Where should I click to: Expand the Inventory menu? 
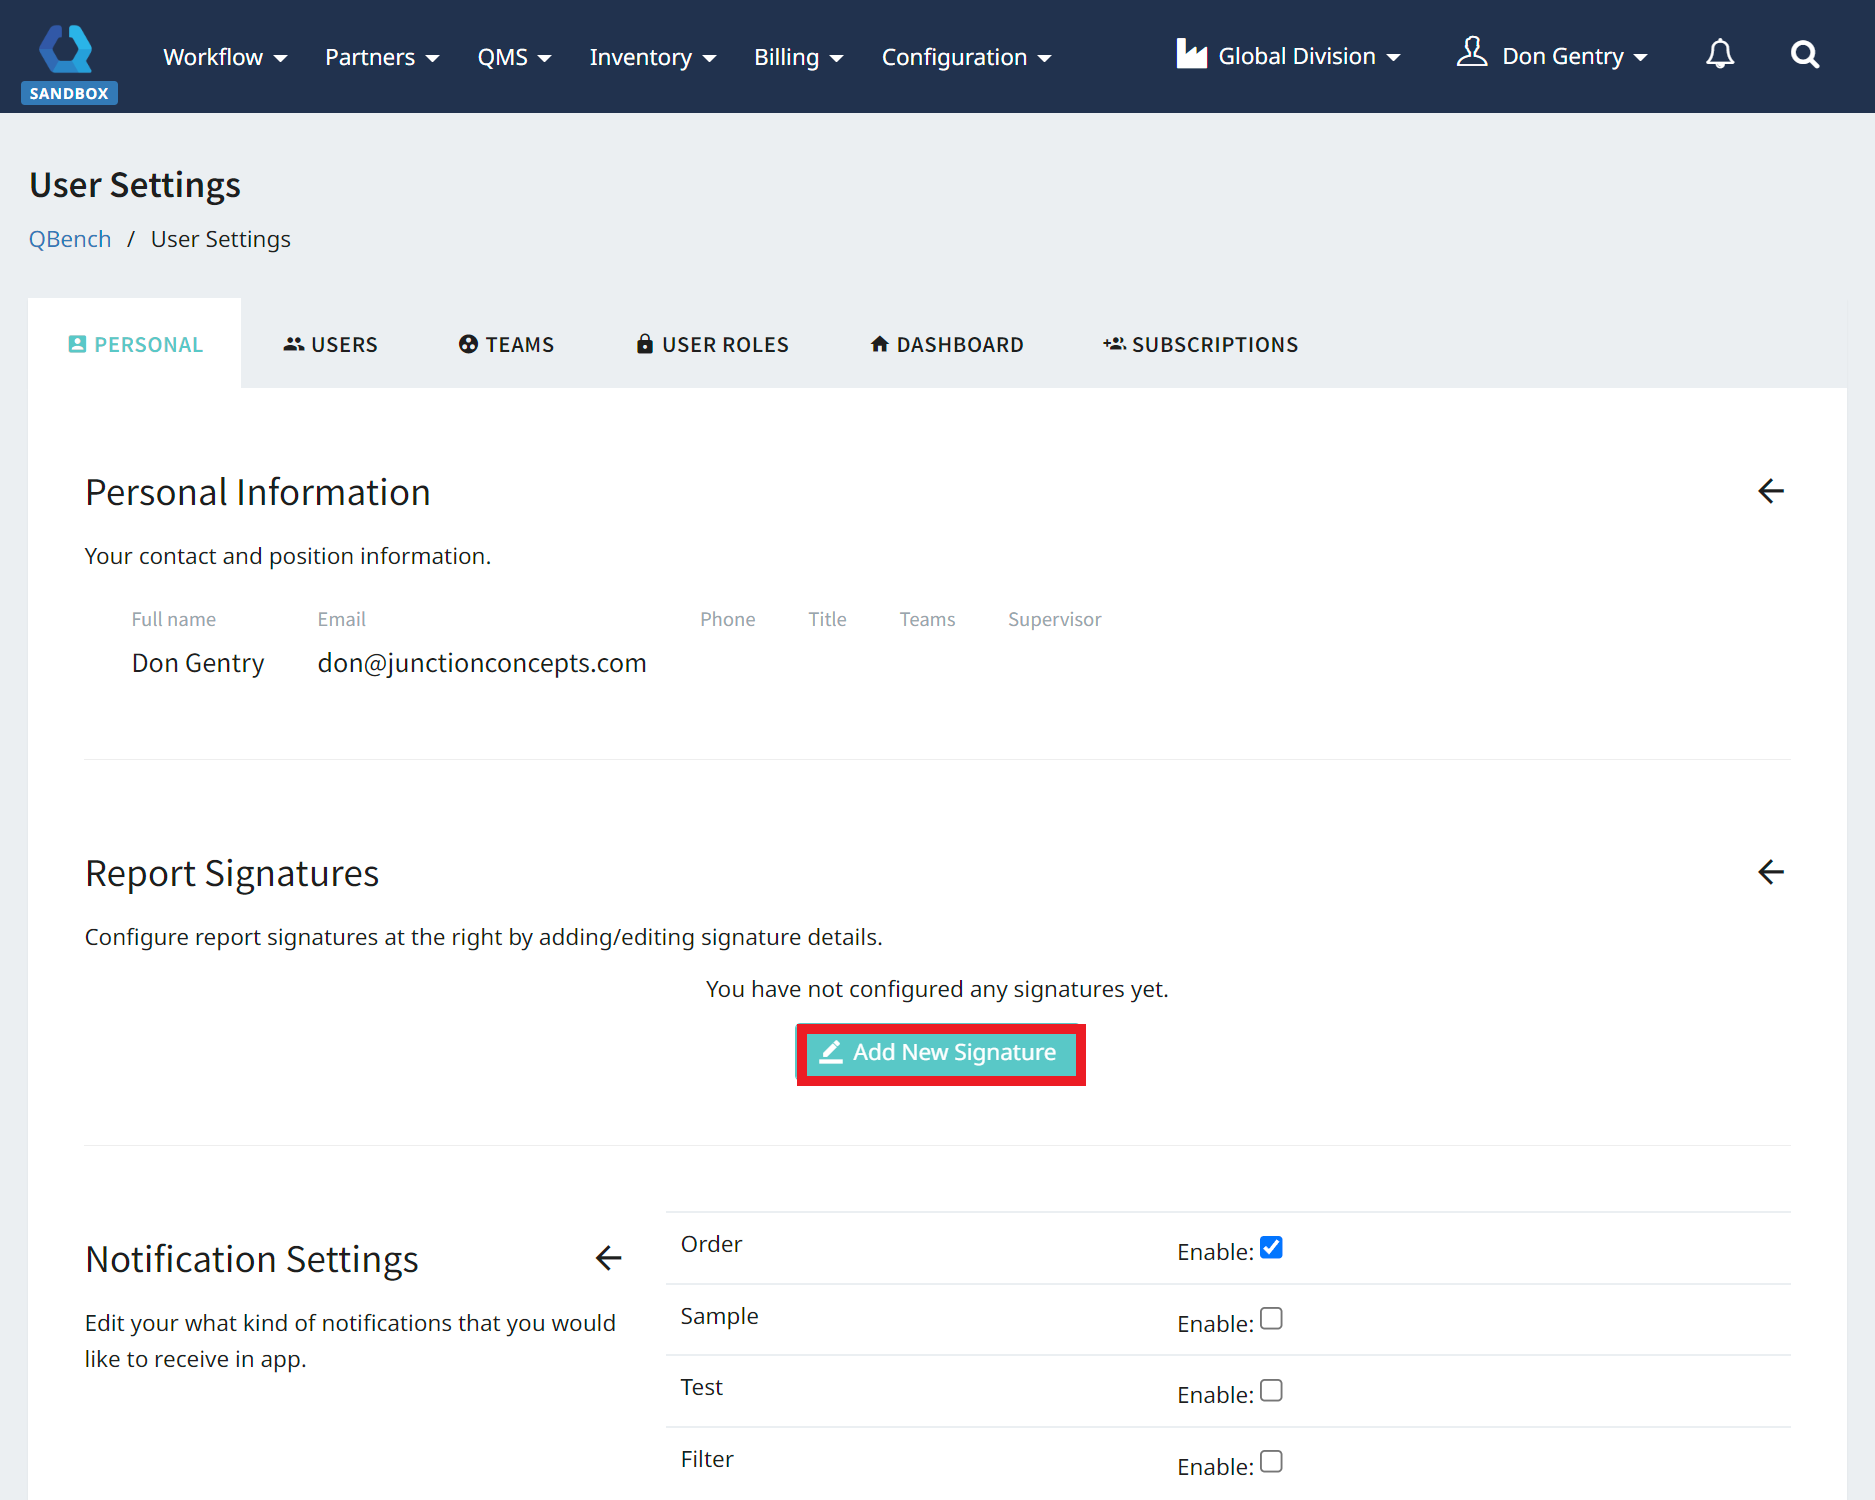(x=653, y=57)
